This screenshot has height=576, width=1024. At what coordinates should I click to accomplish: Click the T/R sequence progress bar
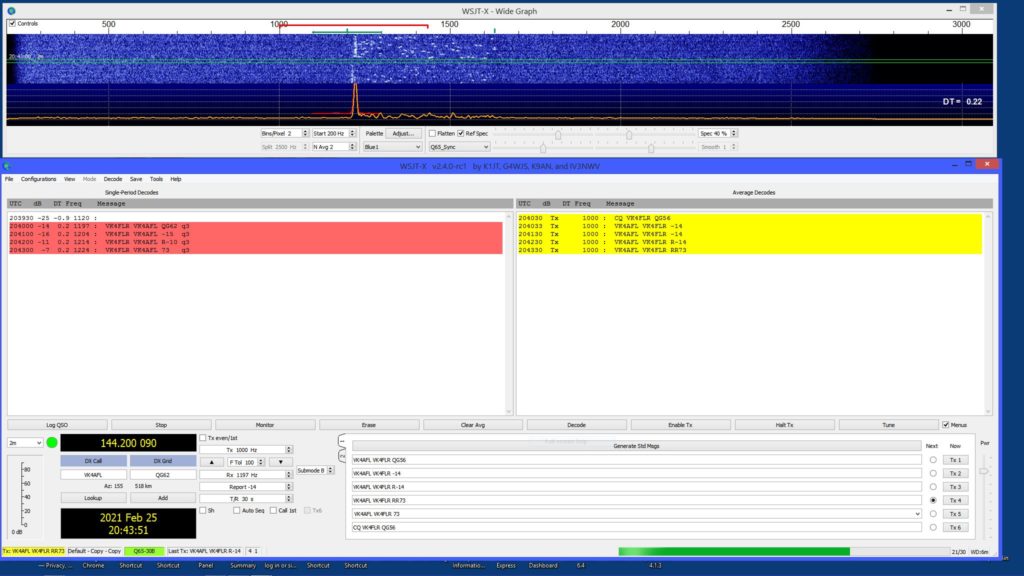(784, 552)
